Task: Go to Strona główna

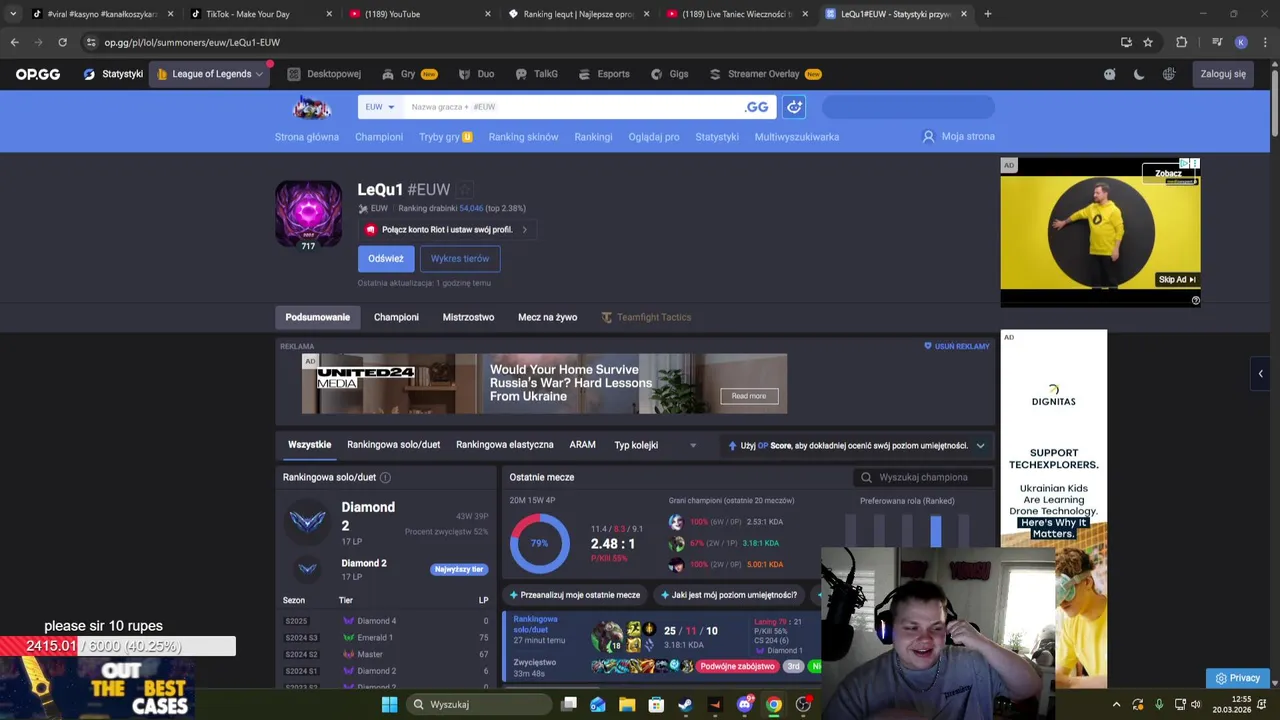Action: (x=307, y=137)
